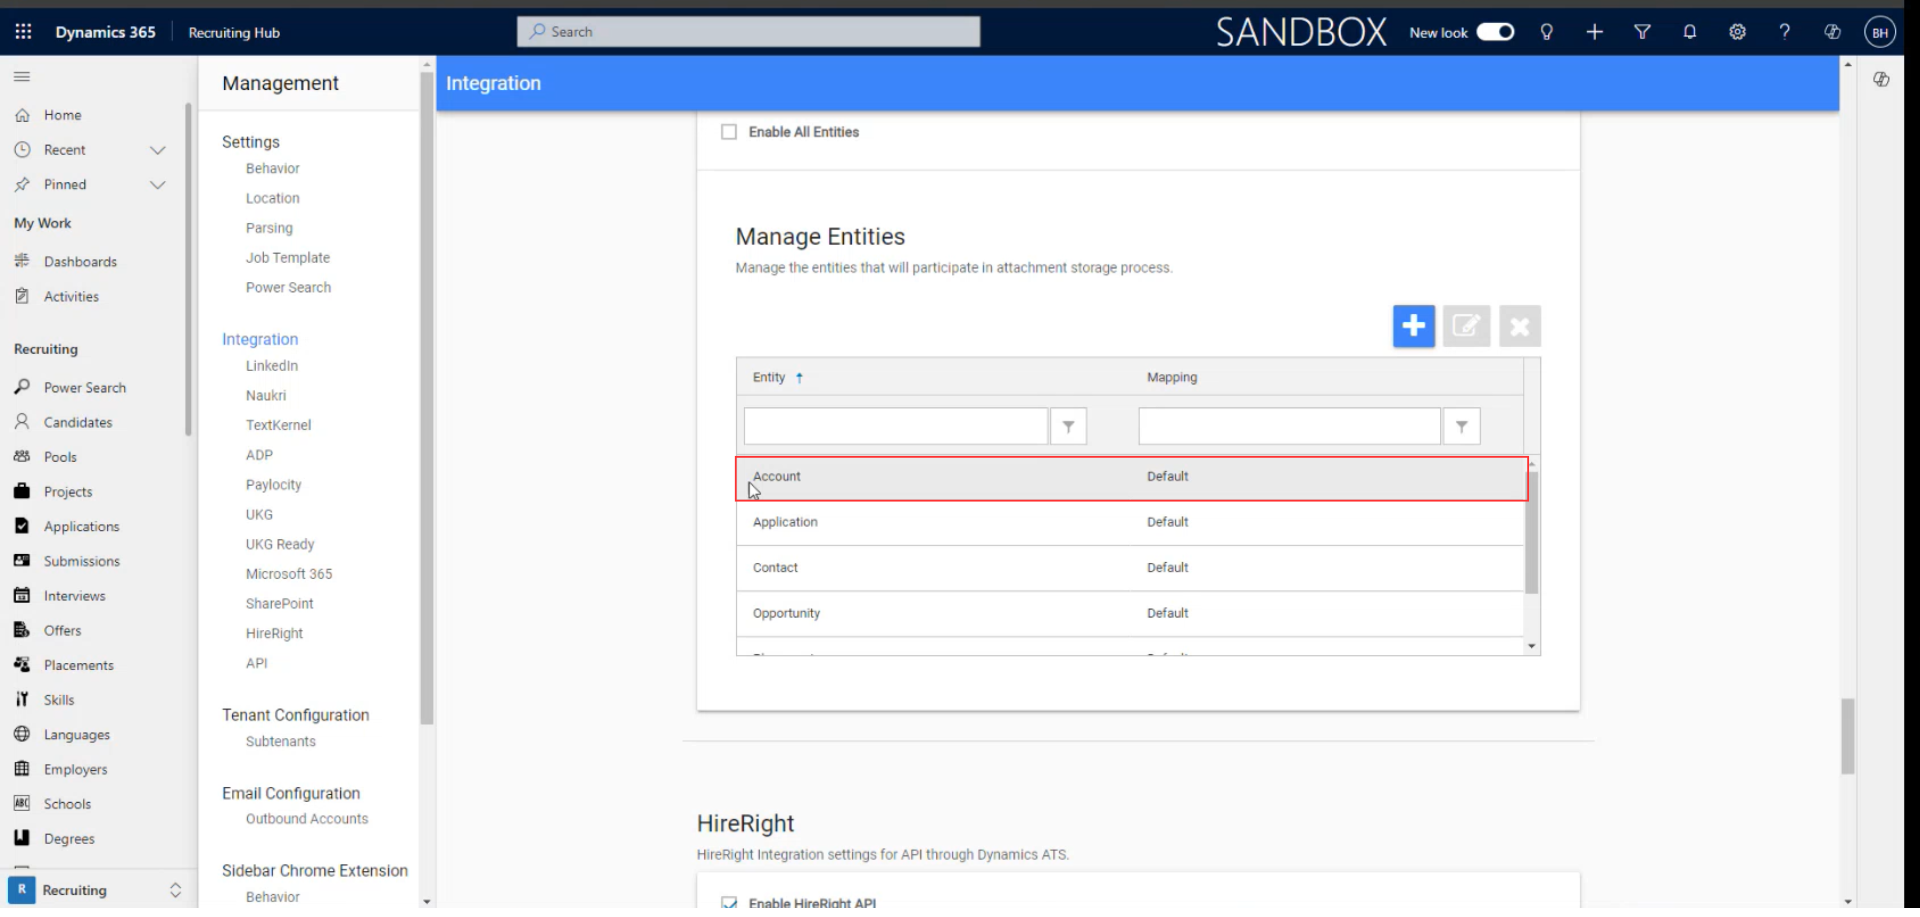Viewport: 1920px width, 917px height.
Task: Expand the Recent section chevron
Action: click(157, 150)
